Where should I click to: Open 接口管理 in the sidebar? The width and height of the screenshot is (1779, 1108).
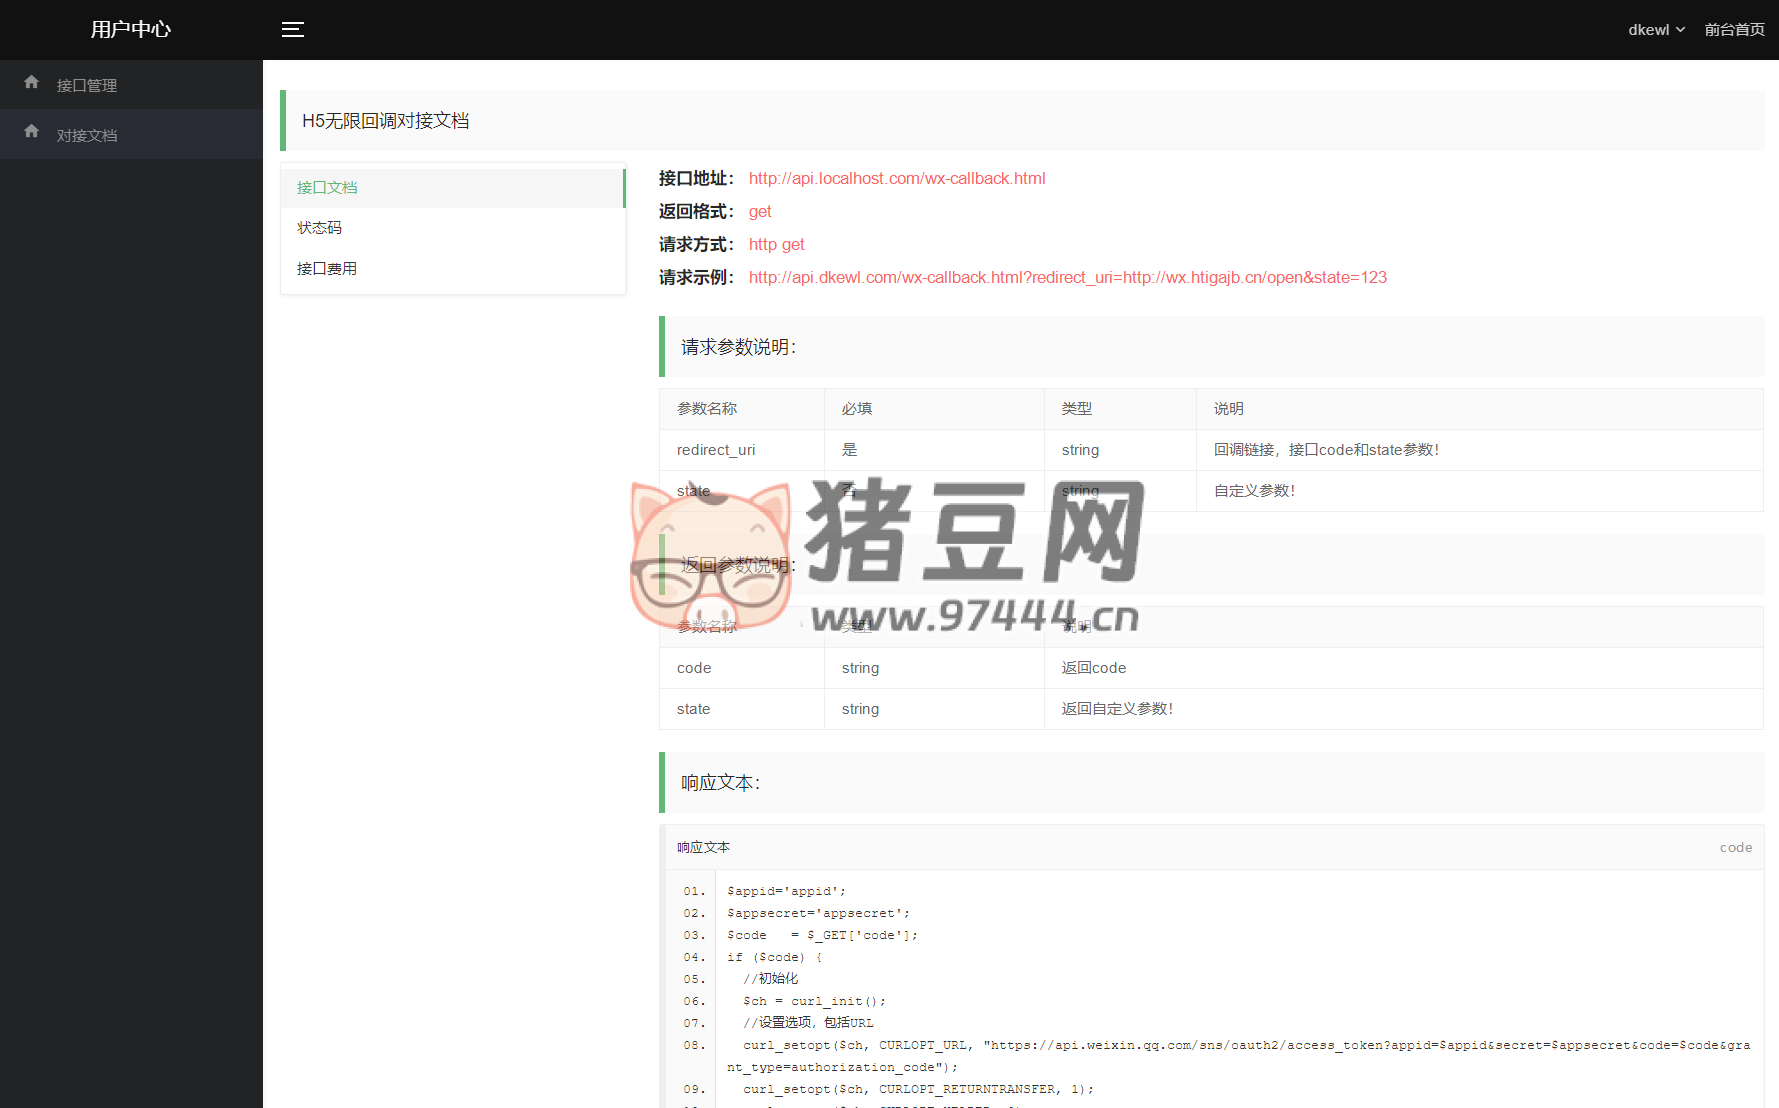tap(87, 86)
